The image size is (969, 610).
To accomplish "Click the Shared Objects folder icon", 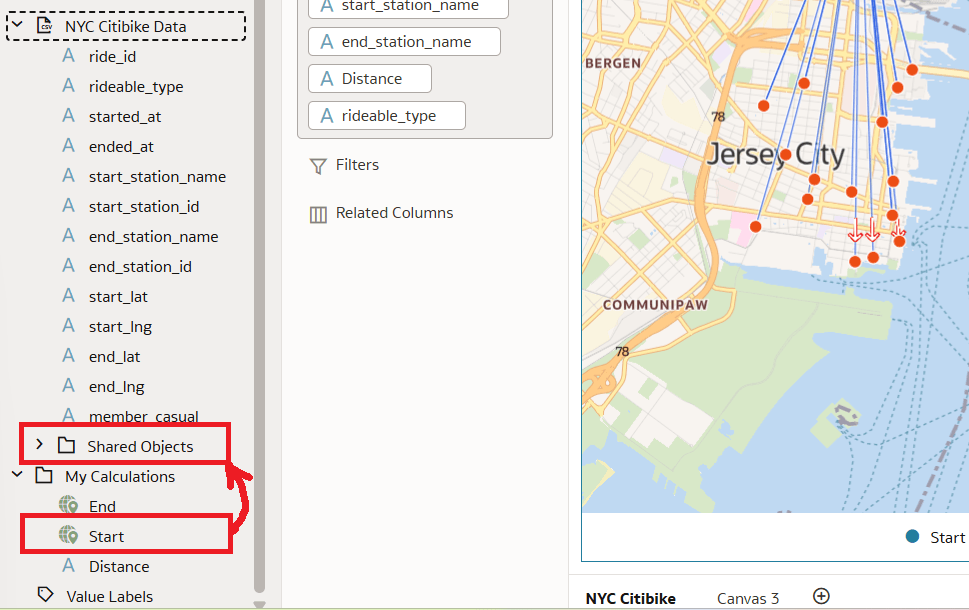I will tap(66, 445).
